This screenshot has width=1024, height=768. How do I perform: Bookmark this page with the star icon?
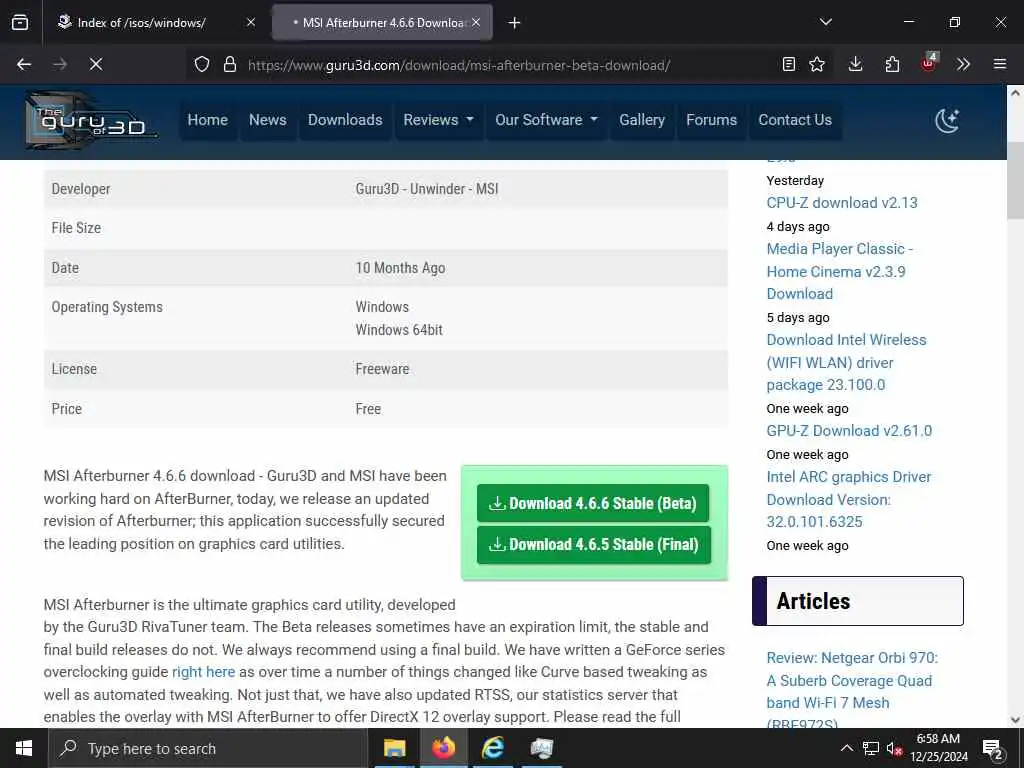coord(817,64)
